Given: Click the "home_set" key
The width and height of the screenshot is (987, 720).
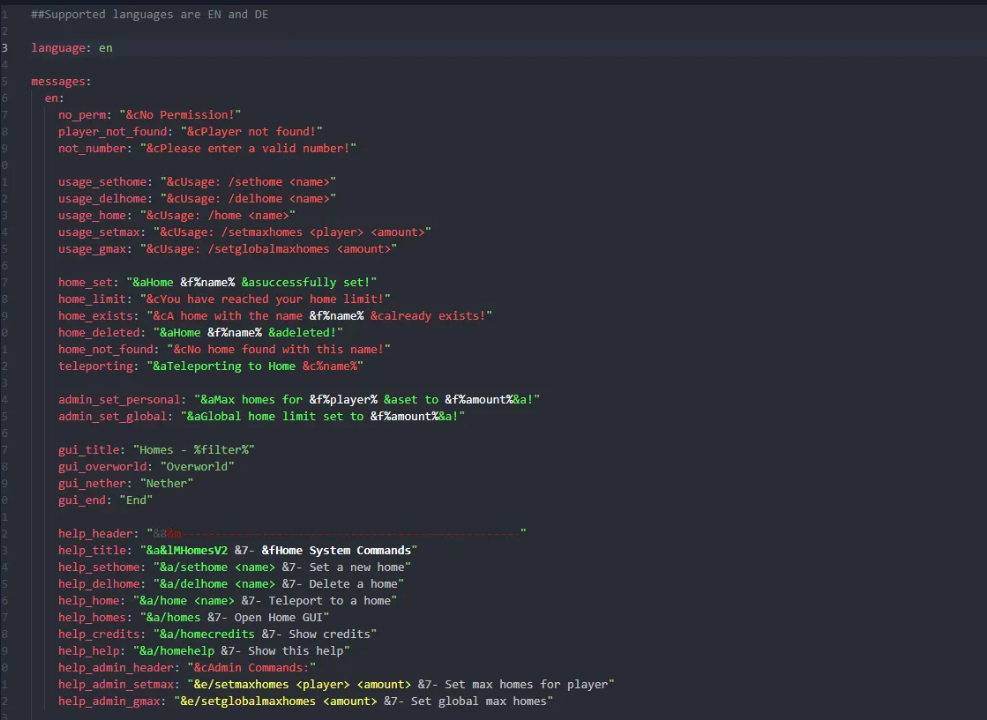Looking at the screenshot, I should click(x=85, y=283).
